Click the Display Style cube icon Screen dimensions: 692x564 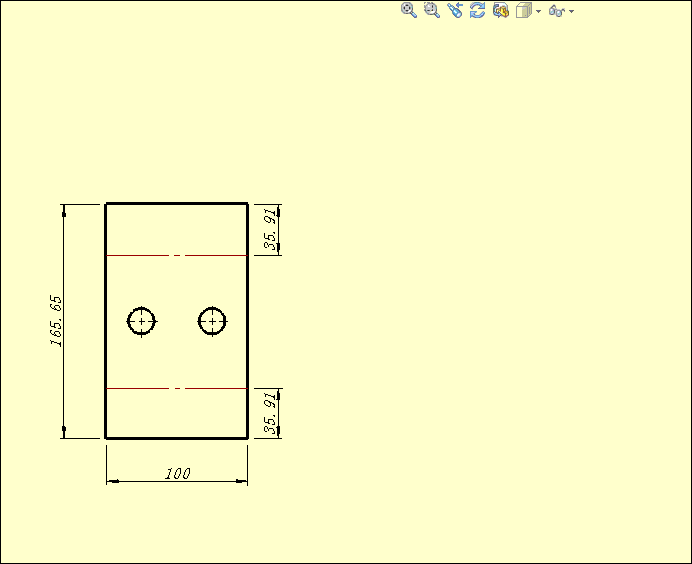(523, 10)
